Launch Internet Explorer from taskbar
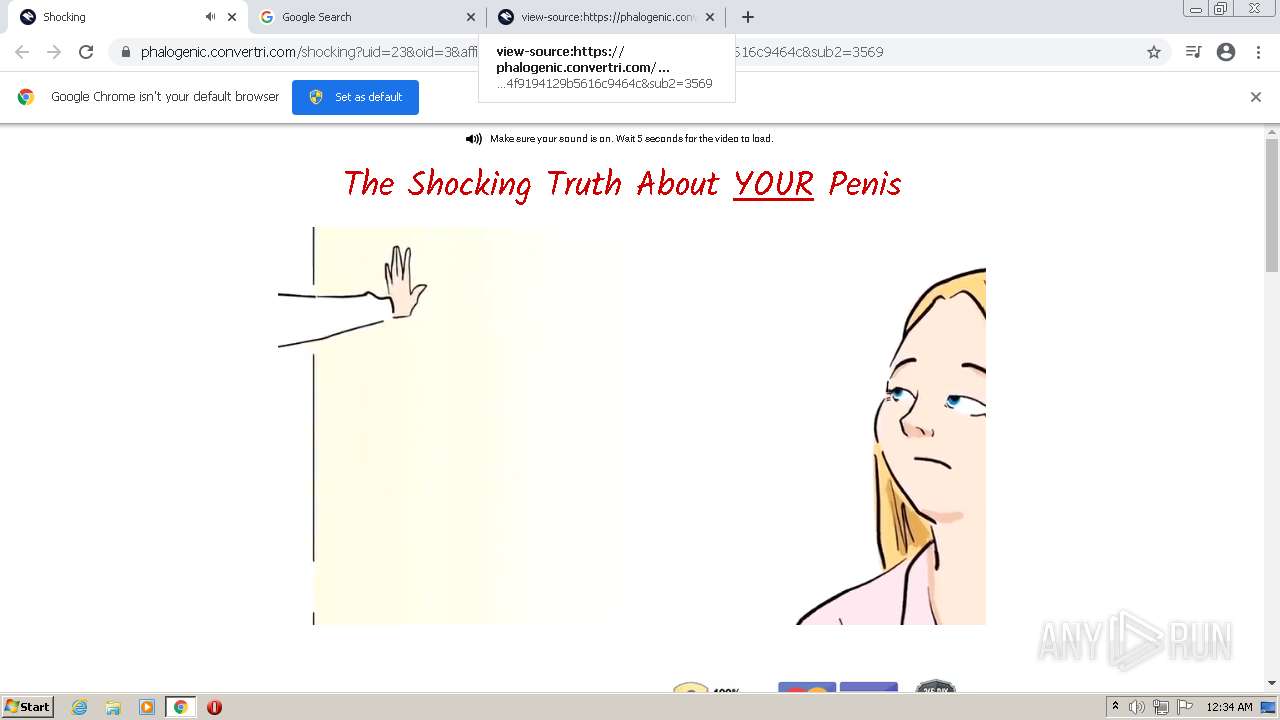The width and height of the screenshot is (1280, 720). point(79,707)
